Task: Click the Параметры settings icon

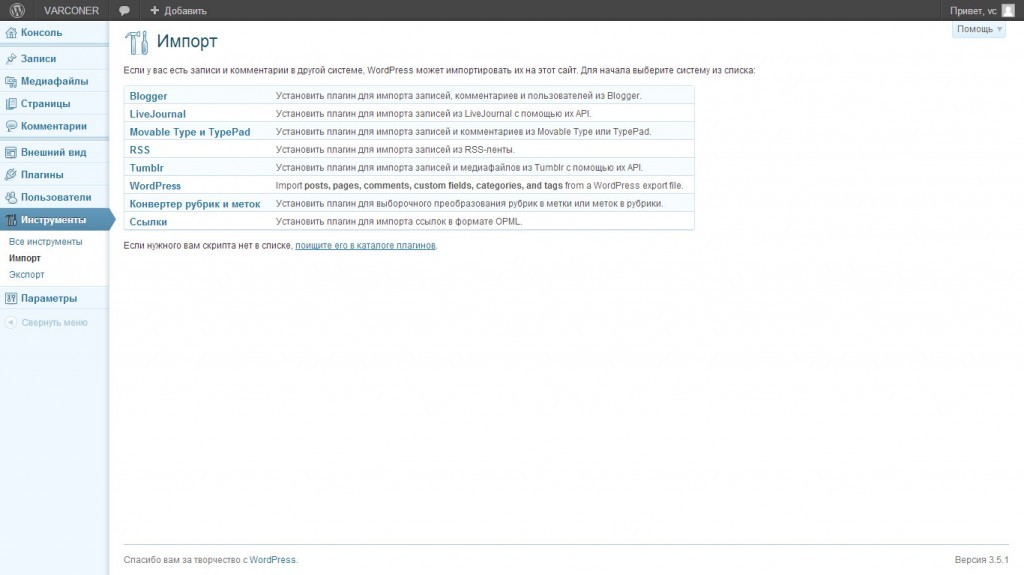Action: pyautogui.click(x=11, y=299)
